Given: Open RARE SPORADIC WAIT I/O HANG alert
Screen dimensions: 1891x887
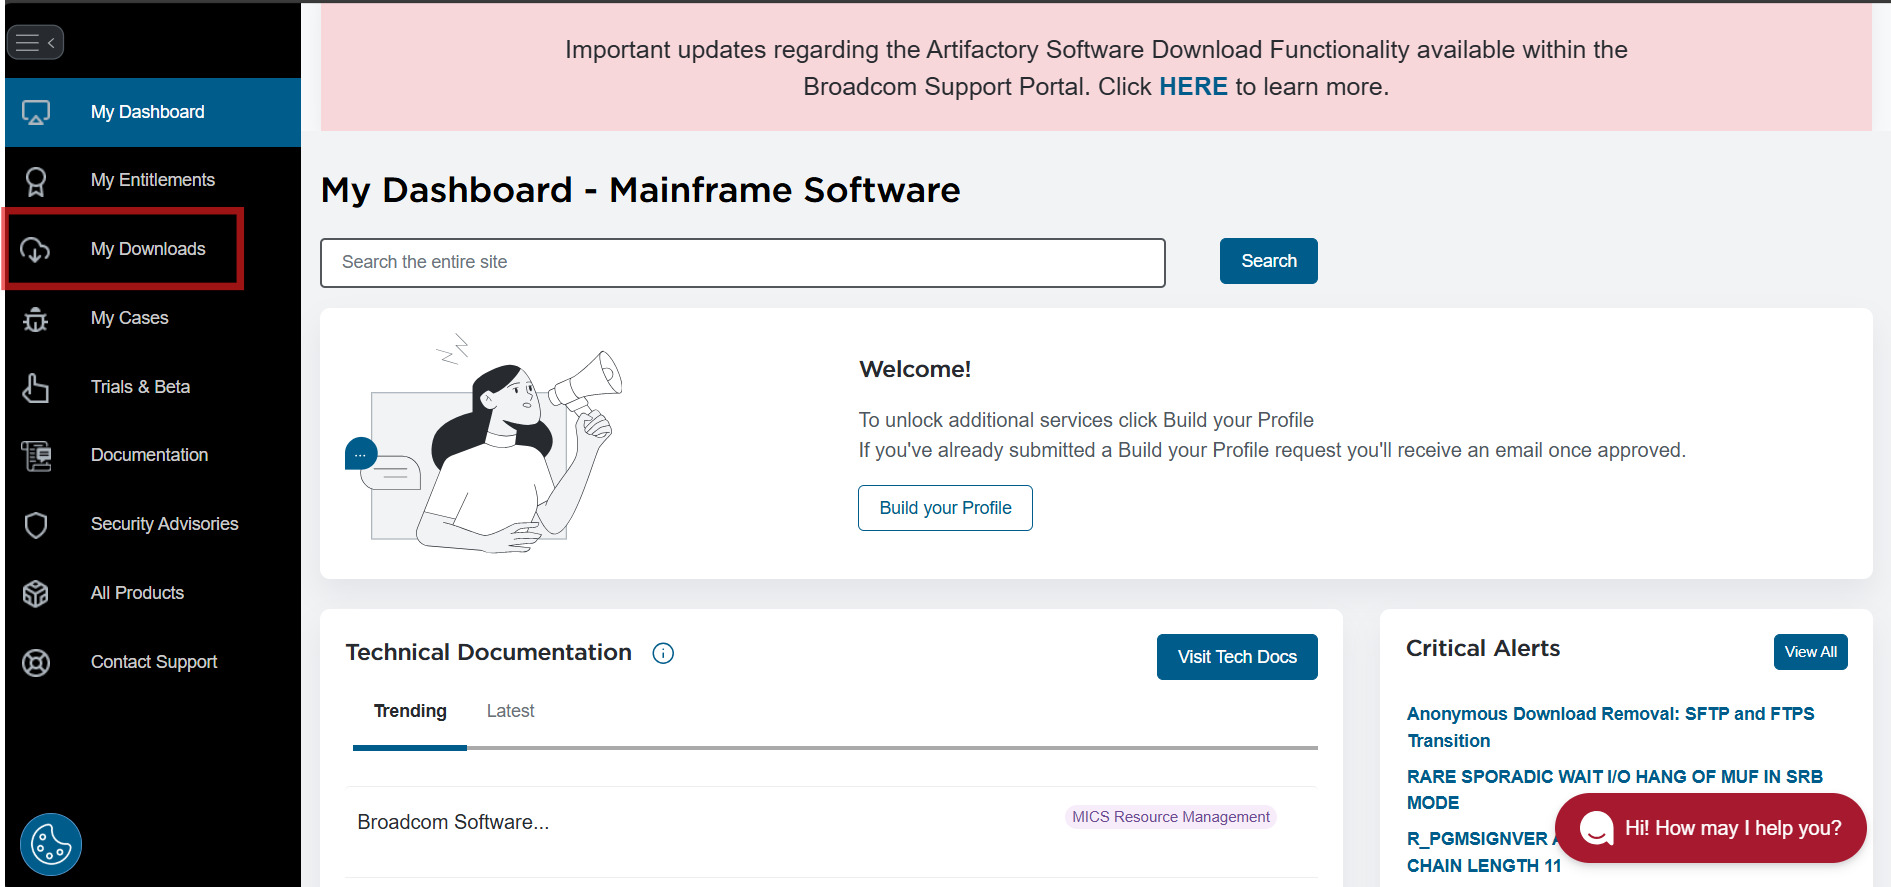Looking at the screenshot, I should tap(1614, 790).
